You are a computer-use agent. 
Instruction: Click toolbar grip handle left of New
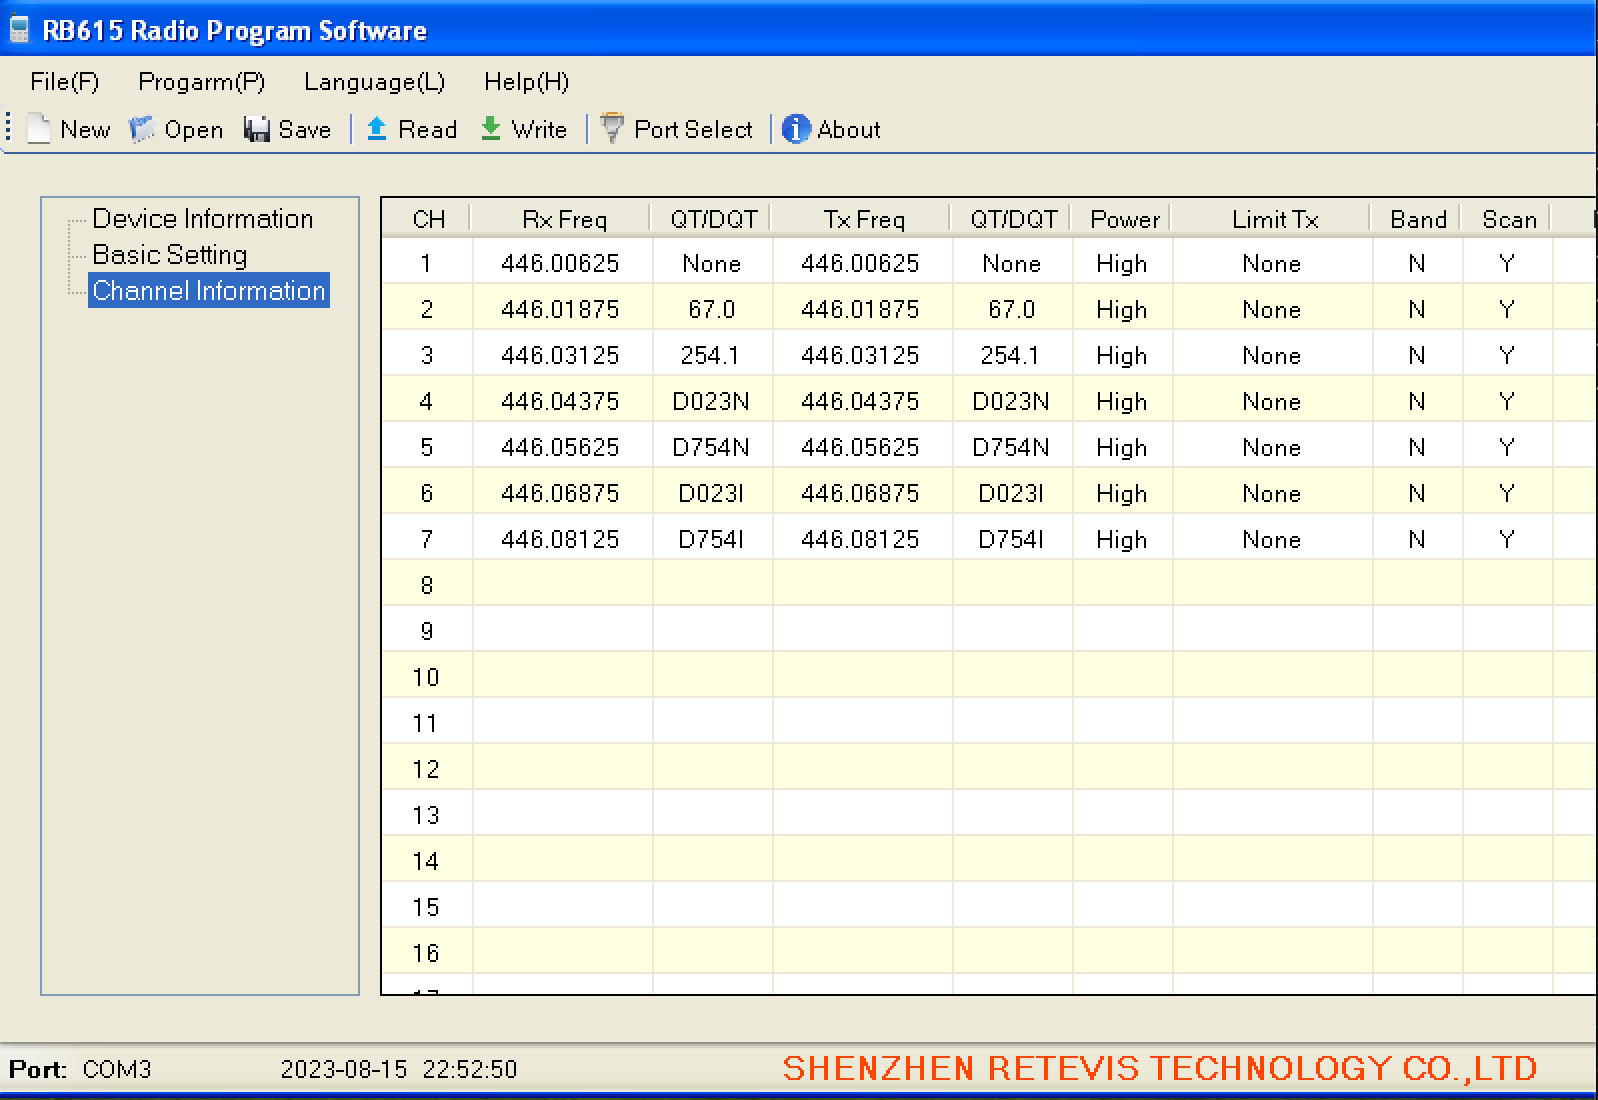[8, 128]
